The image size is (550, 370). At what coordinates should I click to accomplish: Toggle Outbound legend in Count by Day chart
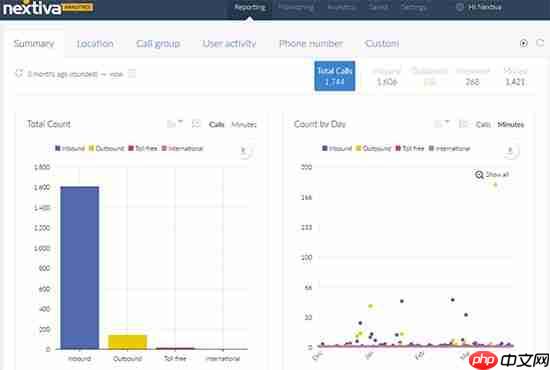tap(374, 148)
